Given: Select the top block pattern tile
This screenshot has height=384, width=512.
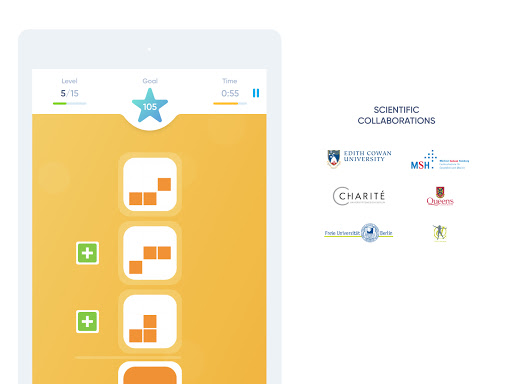Looking at the screenshot, I should point(150,184).
